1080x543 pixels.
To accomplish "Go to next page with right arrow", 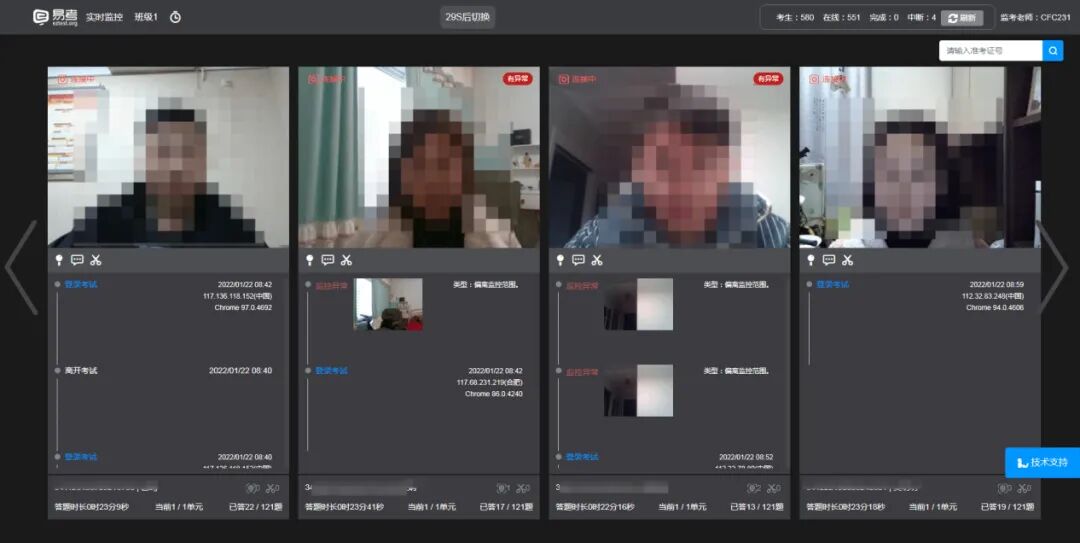I will pyautogui.click(x=1052, y=267).
